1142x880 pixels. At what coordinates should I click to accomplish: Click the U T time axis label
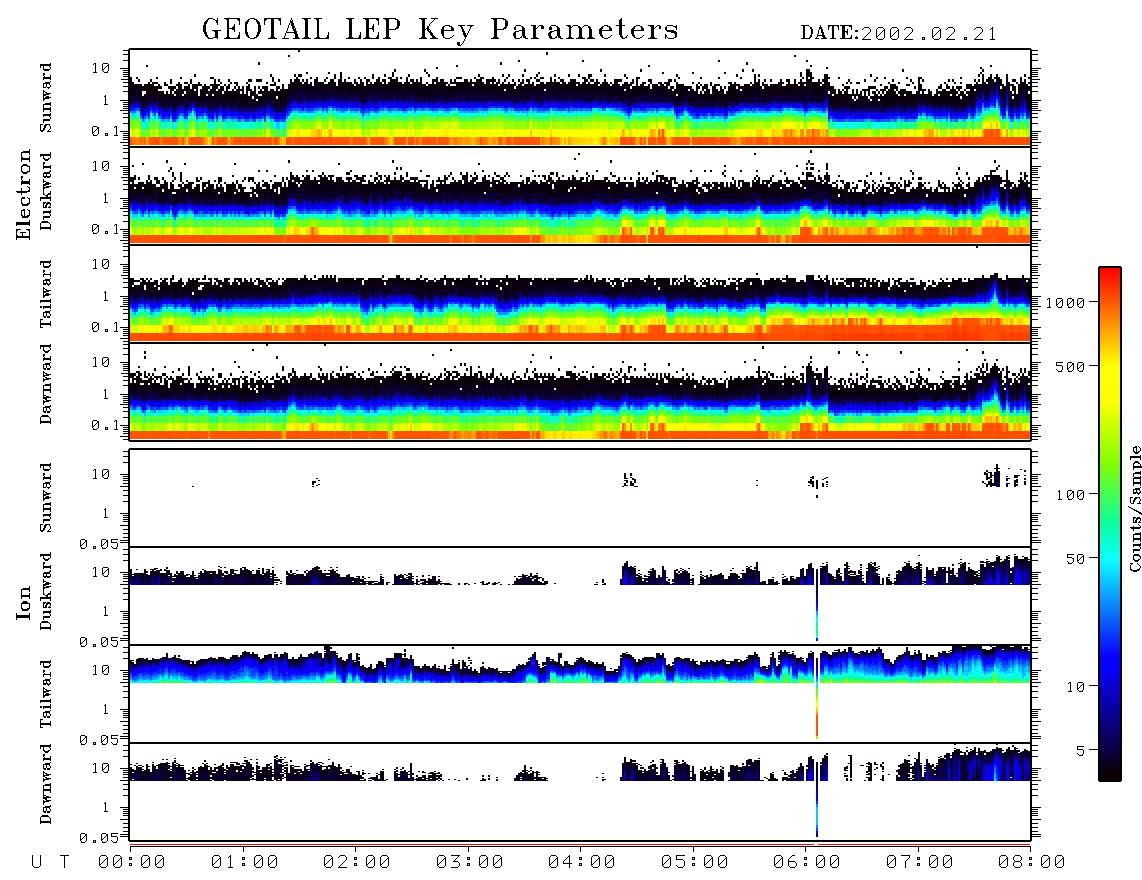[50, 863]
